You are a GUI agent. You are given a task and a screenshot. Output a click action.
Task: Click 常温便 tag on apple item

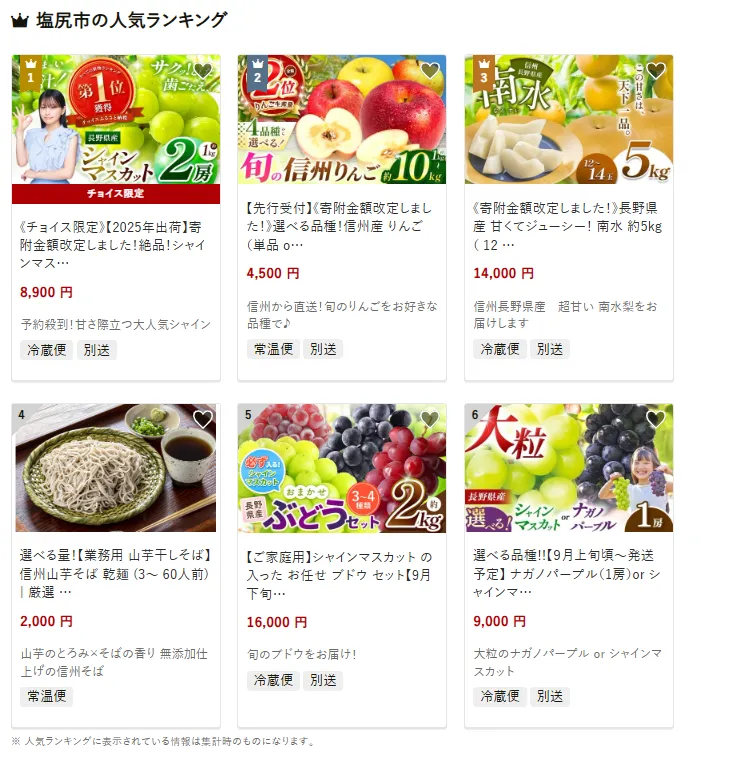(x=273, y=349)
